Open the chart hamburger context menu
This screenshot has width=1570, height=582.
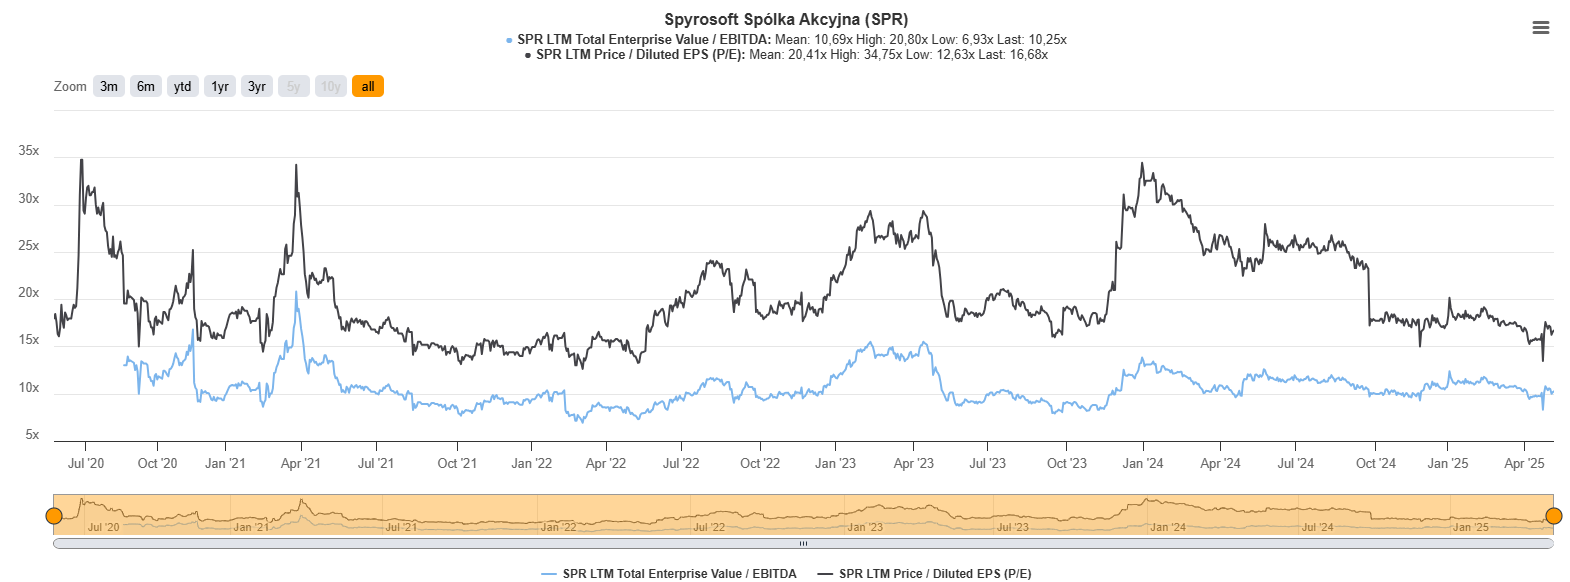[1540, 28]
